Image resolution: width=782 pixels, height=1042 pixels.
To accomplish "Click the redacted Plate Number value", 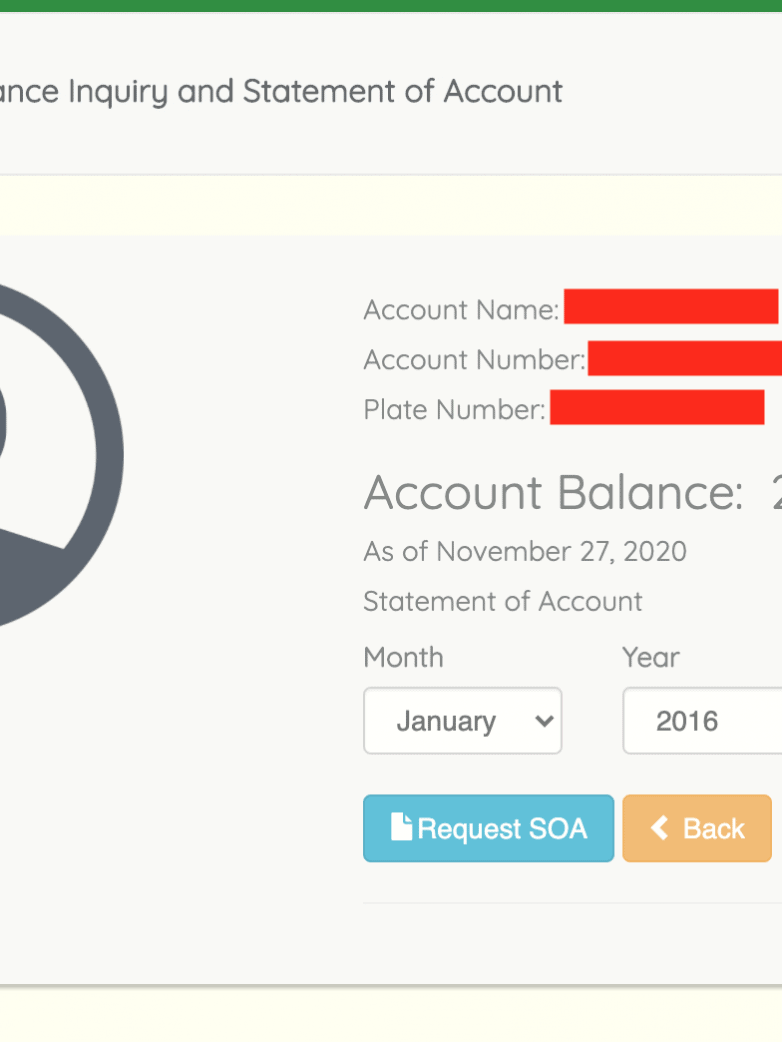I will [x=657, y=407].
